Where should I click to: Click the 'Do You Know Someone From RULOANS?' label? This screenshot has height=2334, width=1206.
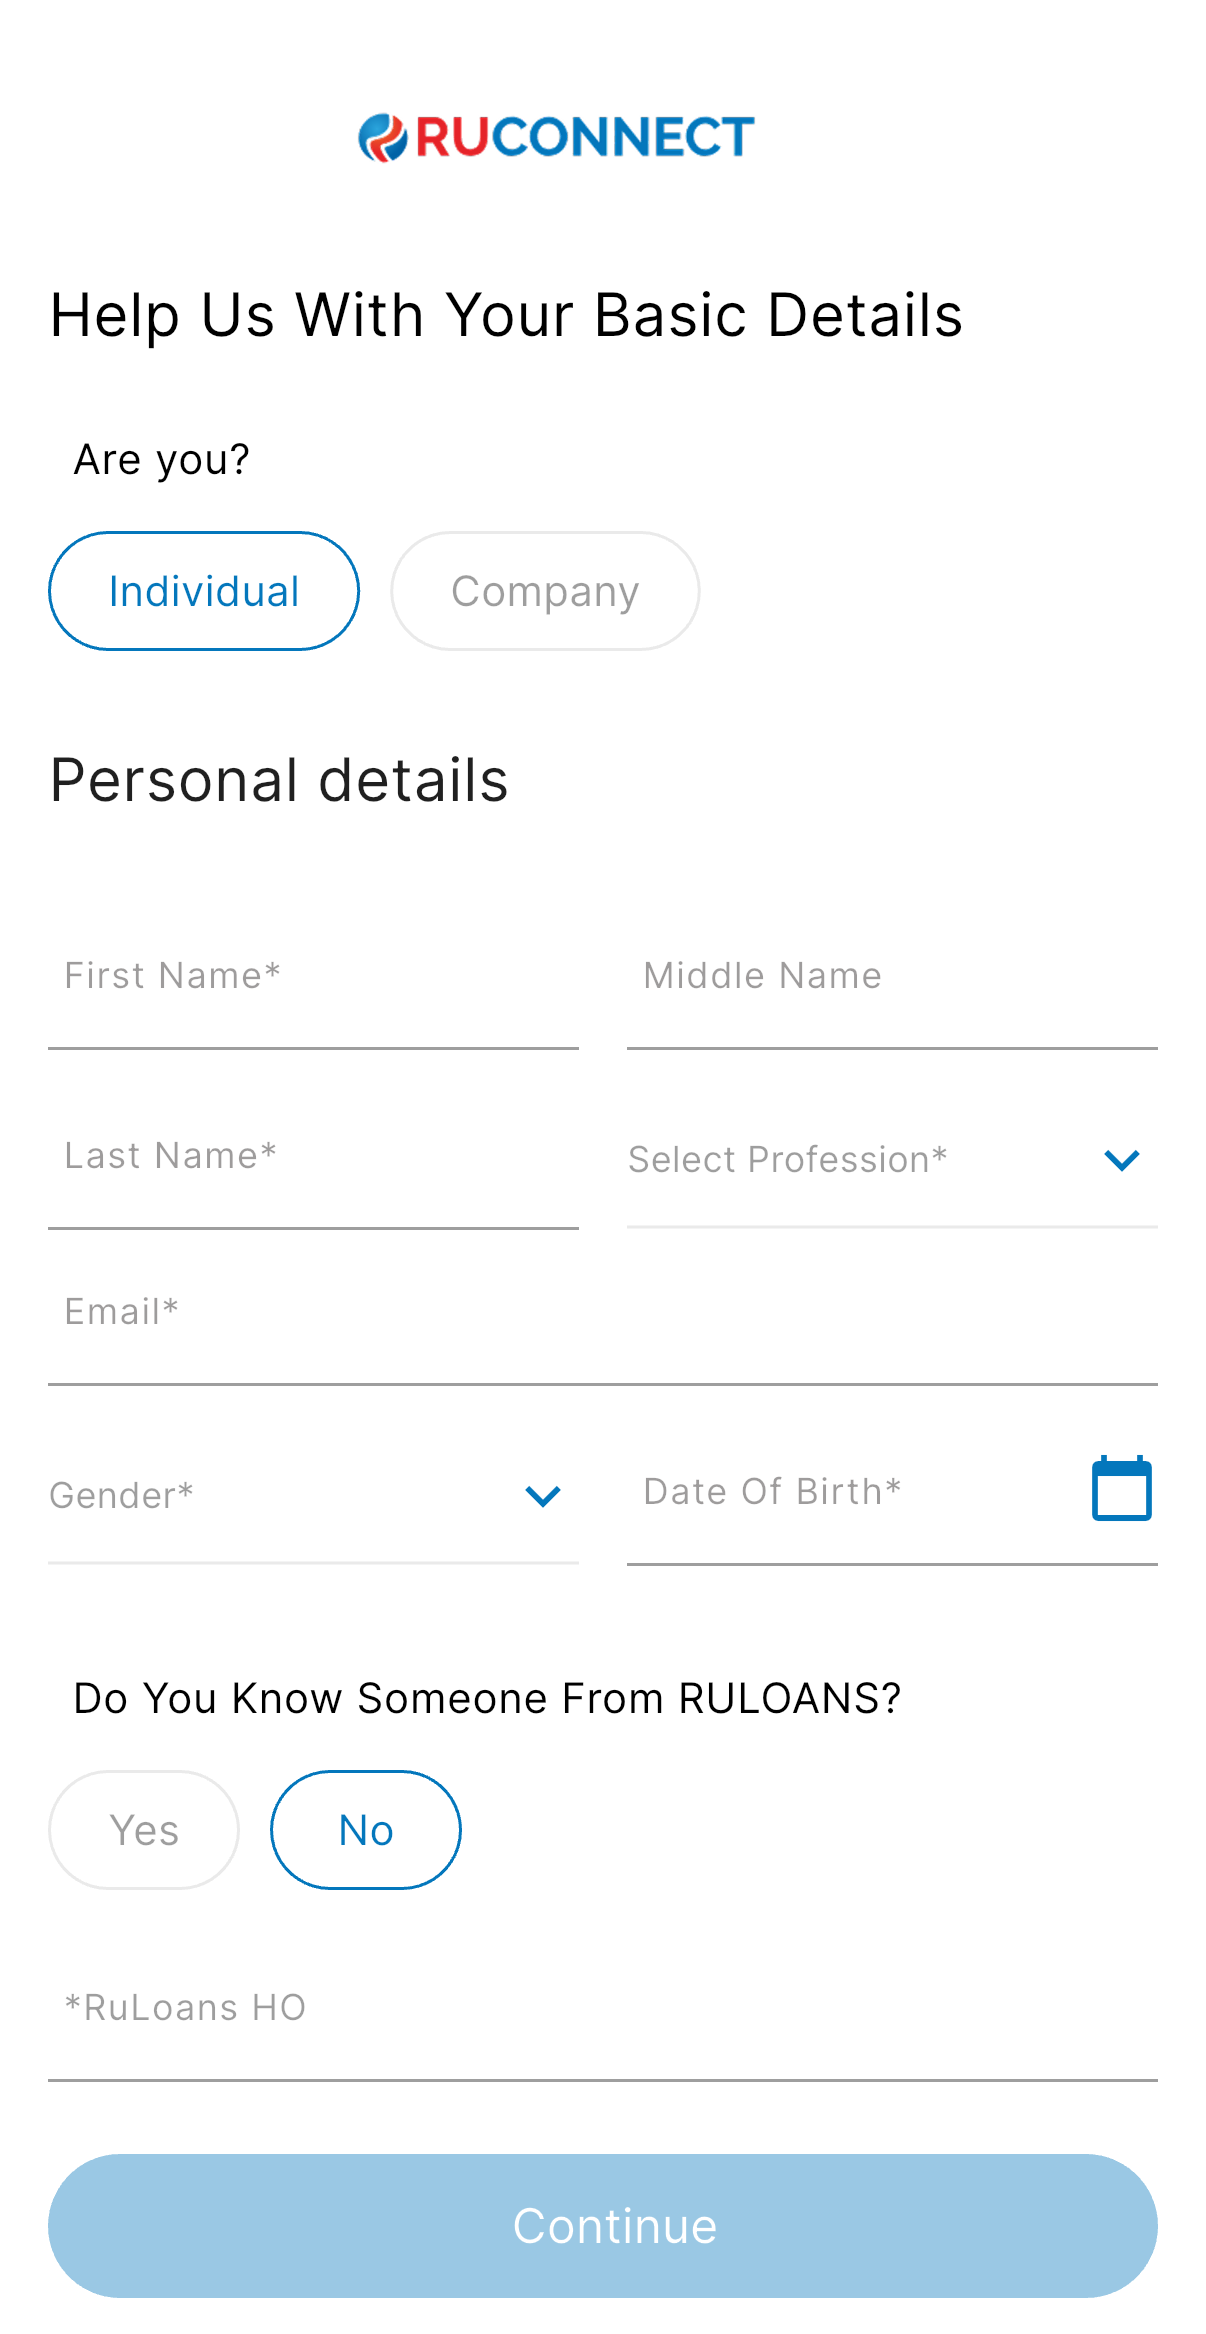pos(487,1699)
